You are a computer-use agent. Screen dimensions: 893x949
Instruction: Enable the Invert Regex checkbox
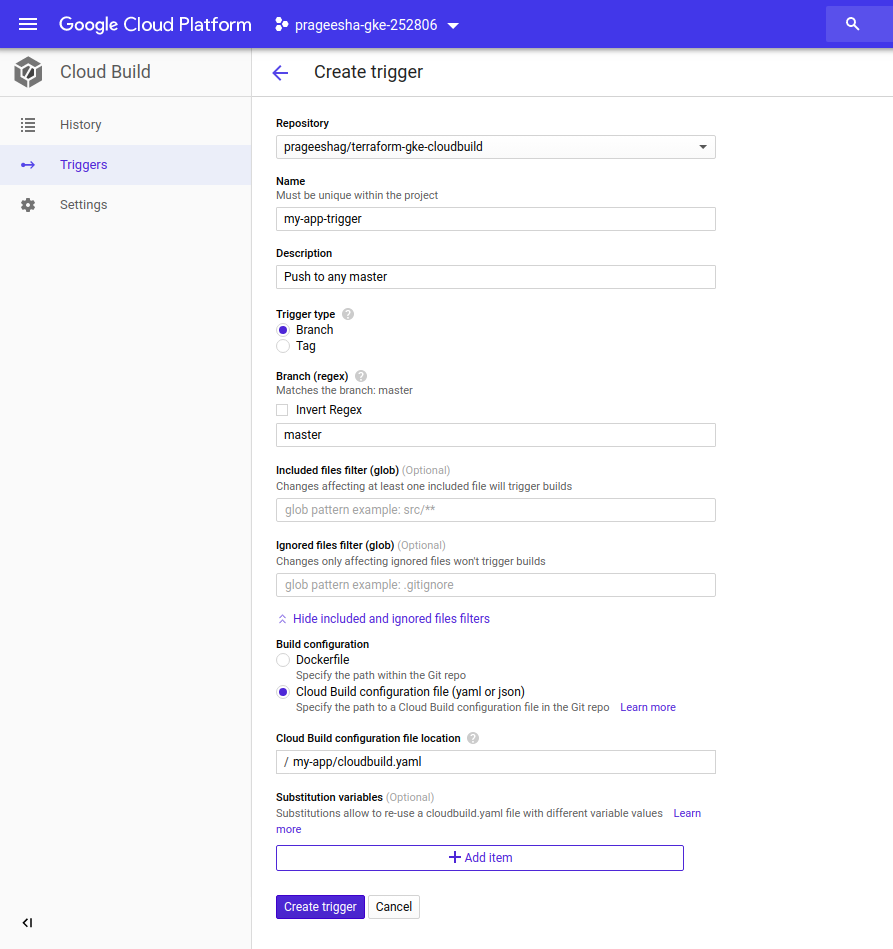282,410
